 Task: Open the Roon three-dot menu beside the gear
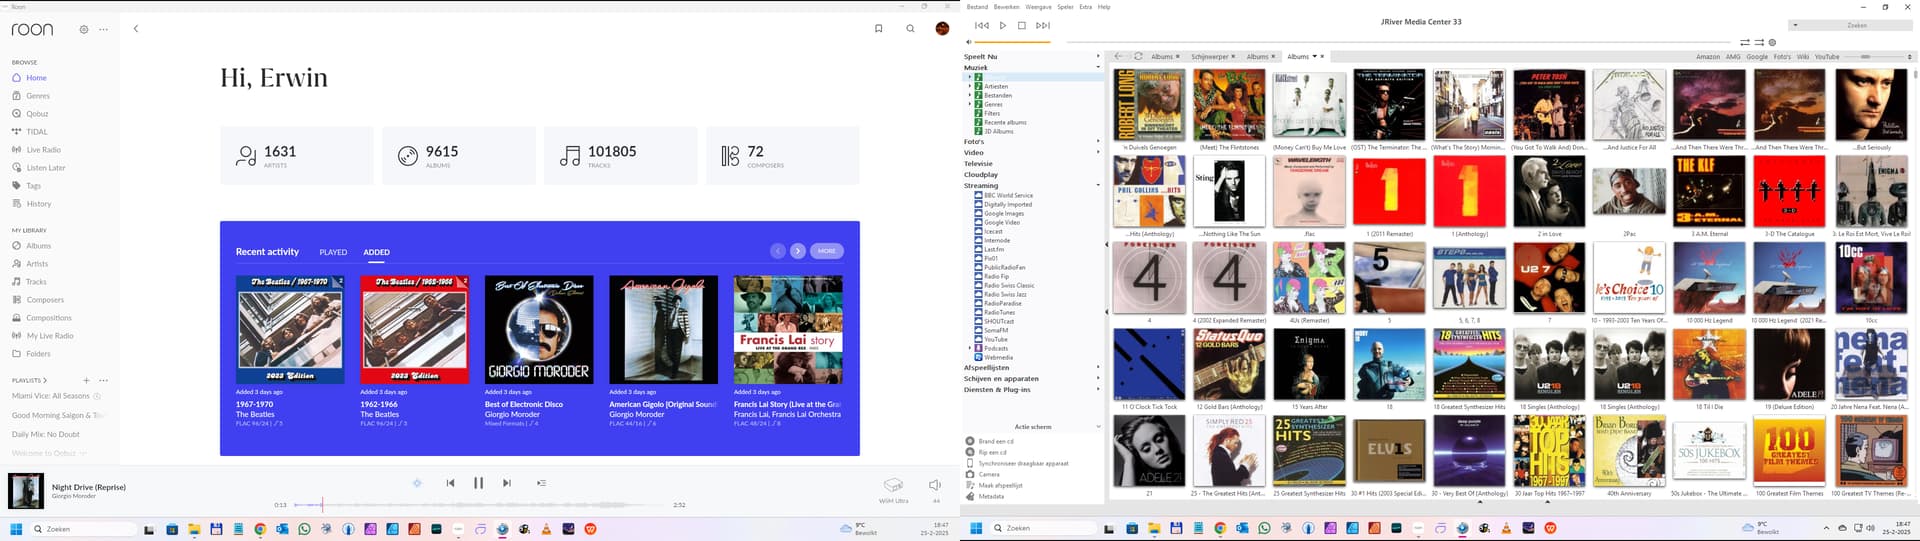point(103,29)
